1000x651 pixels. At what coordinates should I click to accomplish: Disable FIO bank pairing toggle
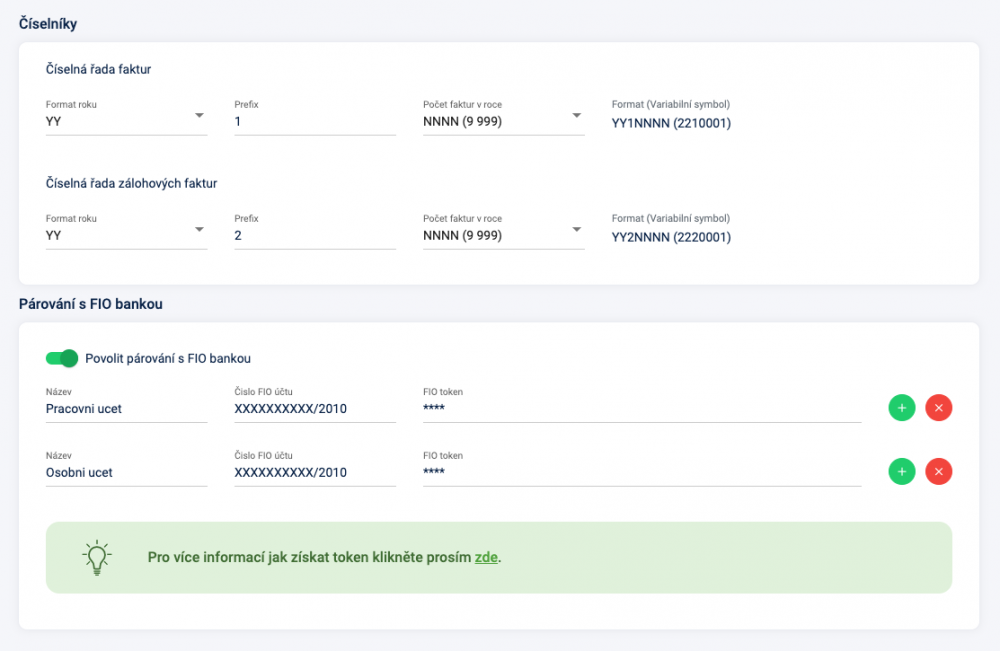[x=62, y=358]
